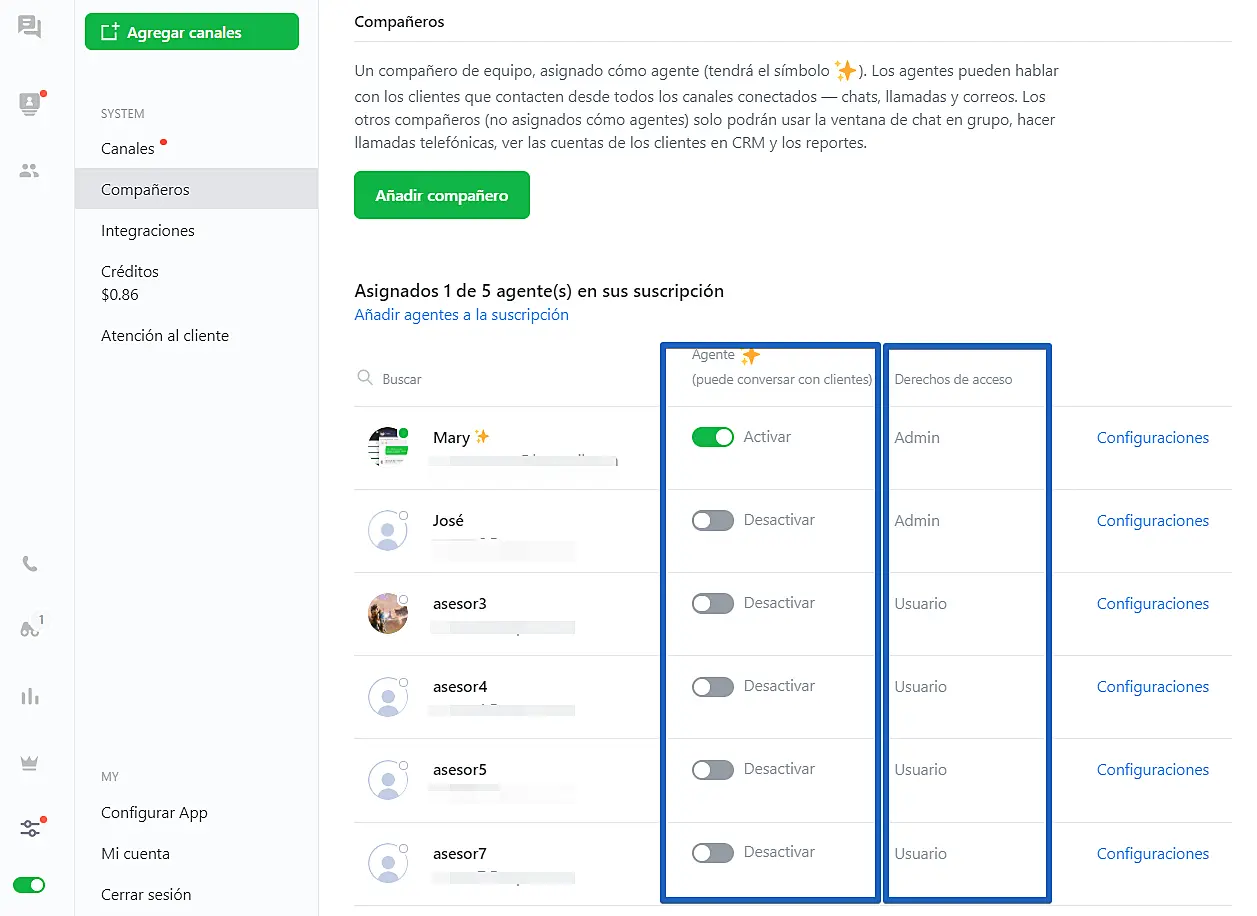Select Integraciones in the sidebar menu
The height and width of the screenshot is (916, 1257).
click(x=148, y=231)
